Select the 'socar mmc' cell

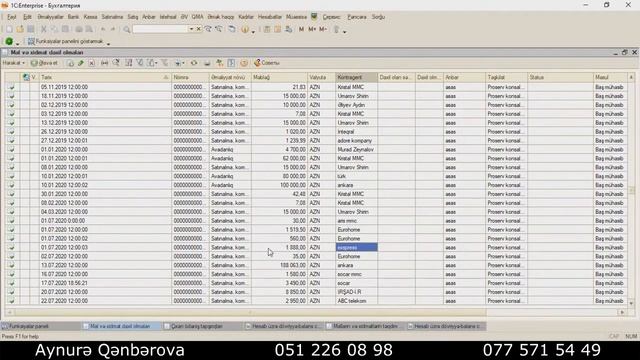[x=356, y=275]
